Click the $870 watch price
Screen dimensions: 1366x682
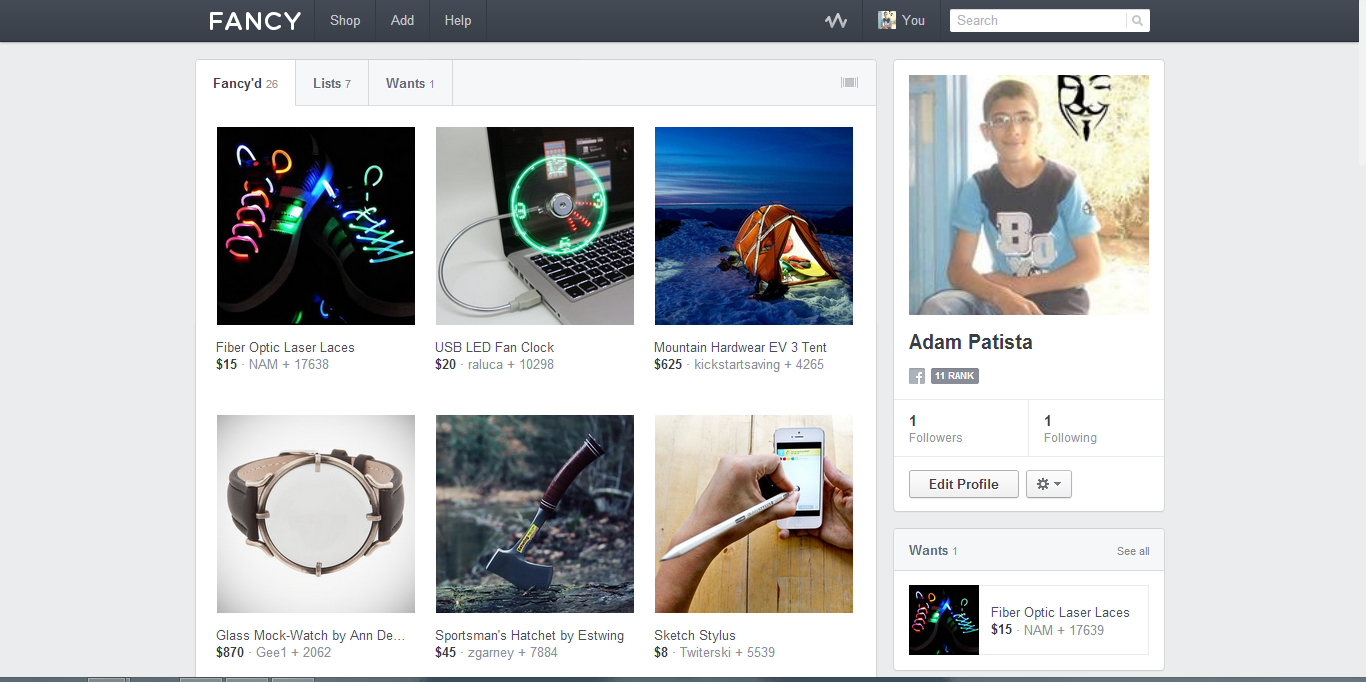pyautogui.click(x=230, y=652)
